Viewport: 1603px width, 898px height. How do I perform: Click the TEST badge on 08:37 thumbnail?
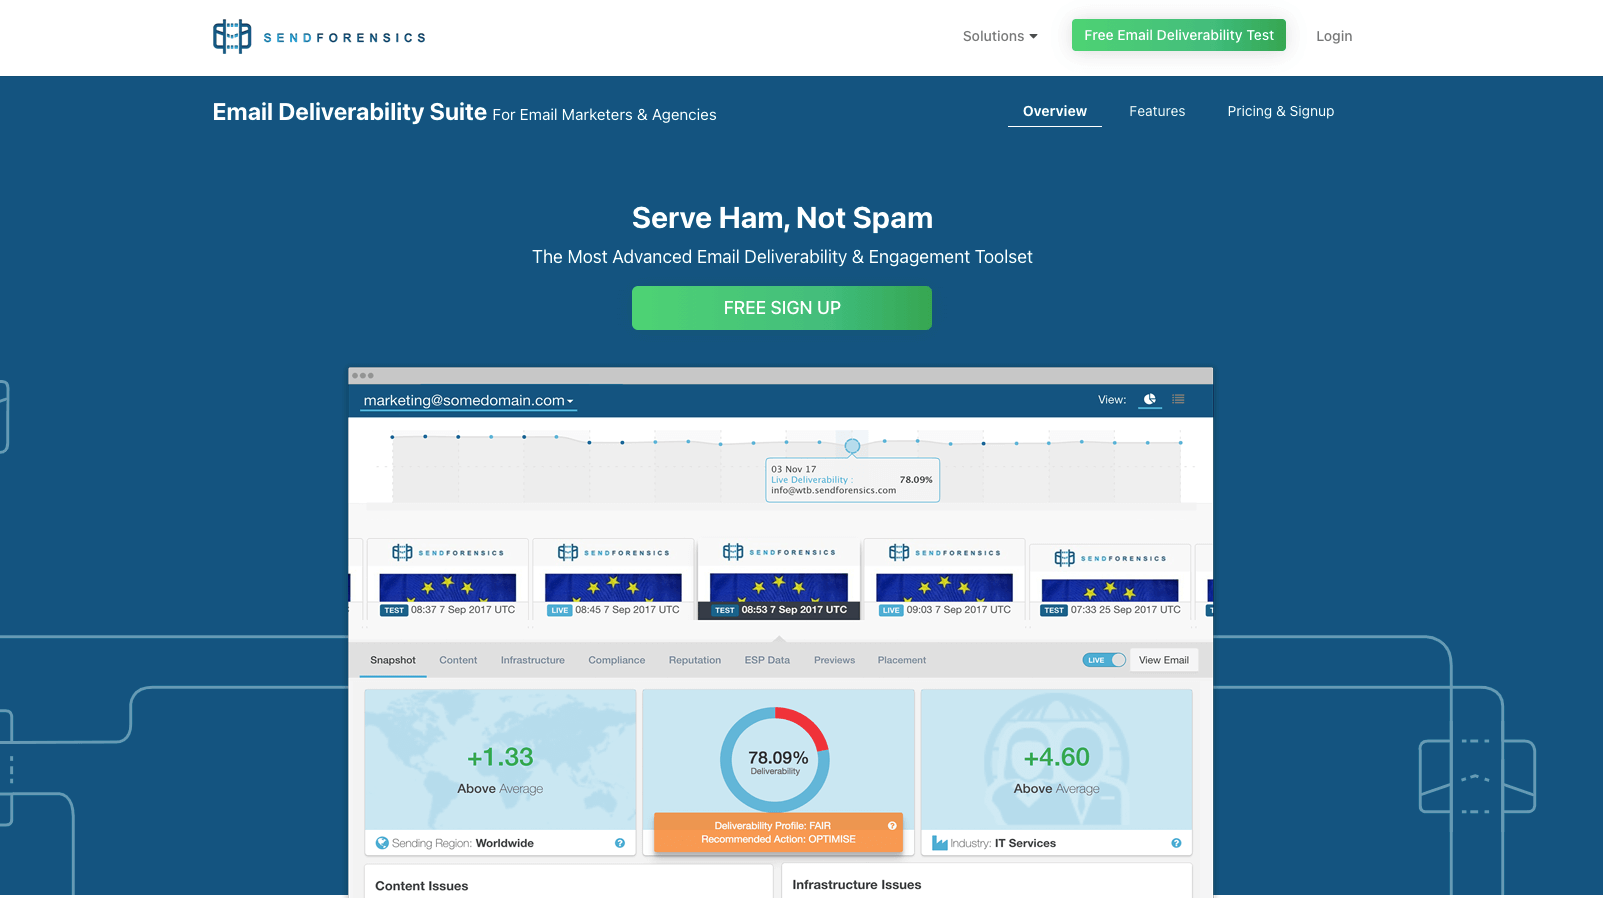point(394,610)
